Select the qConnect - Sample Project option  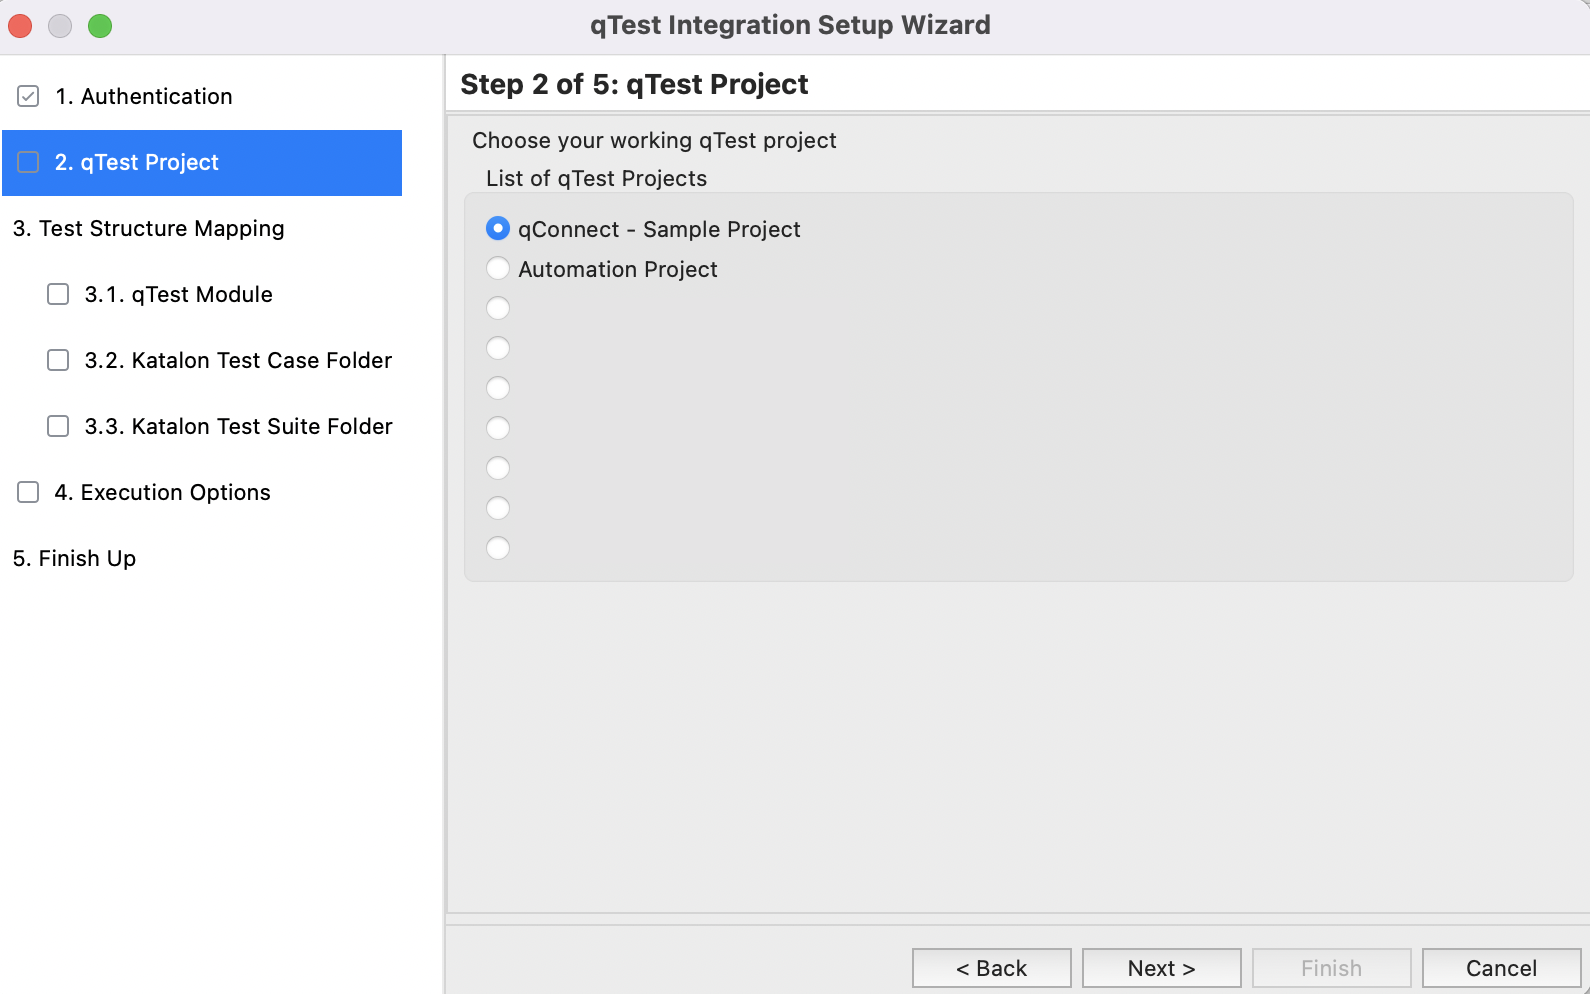[498, 228]
